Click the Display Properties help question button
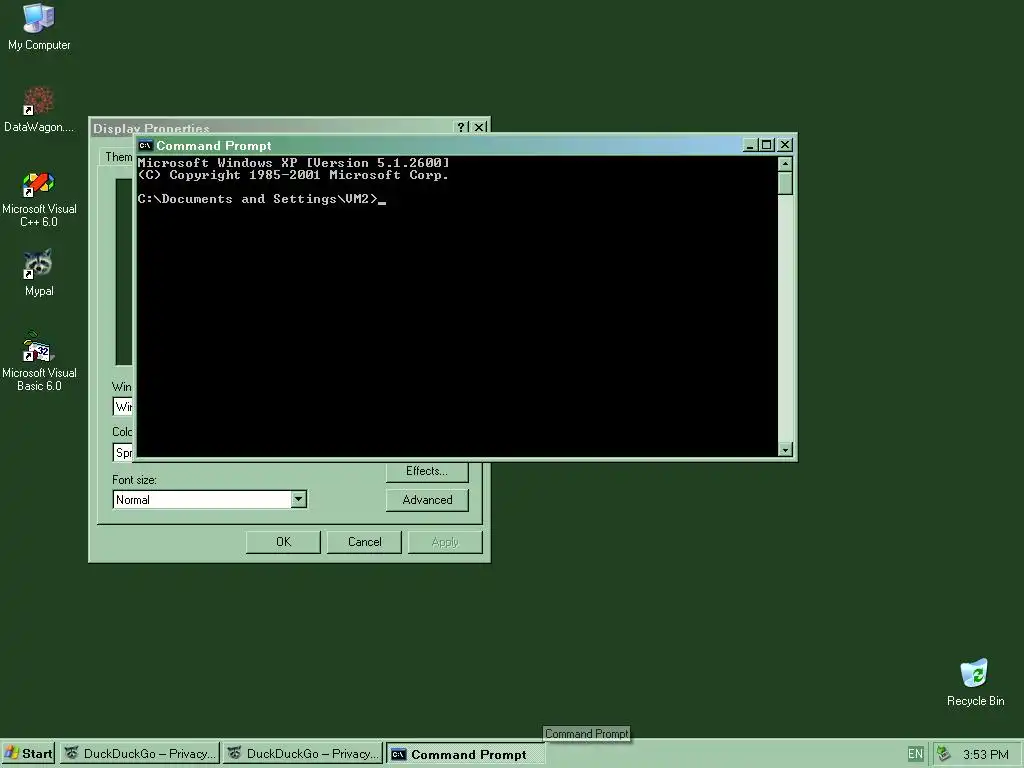The width and height of the screenshot is (1024, 768). tap(461, 127)
